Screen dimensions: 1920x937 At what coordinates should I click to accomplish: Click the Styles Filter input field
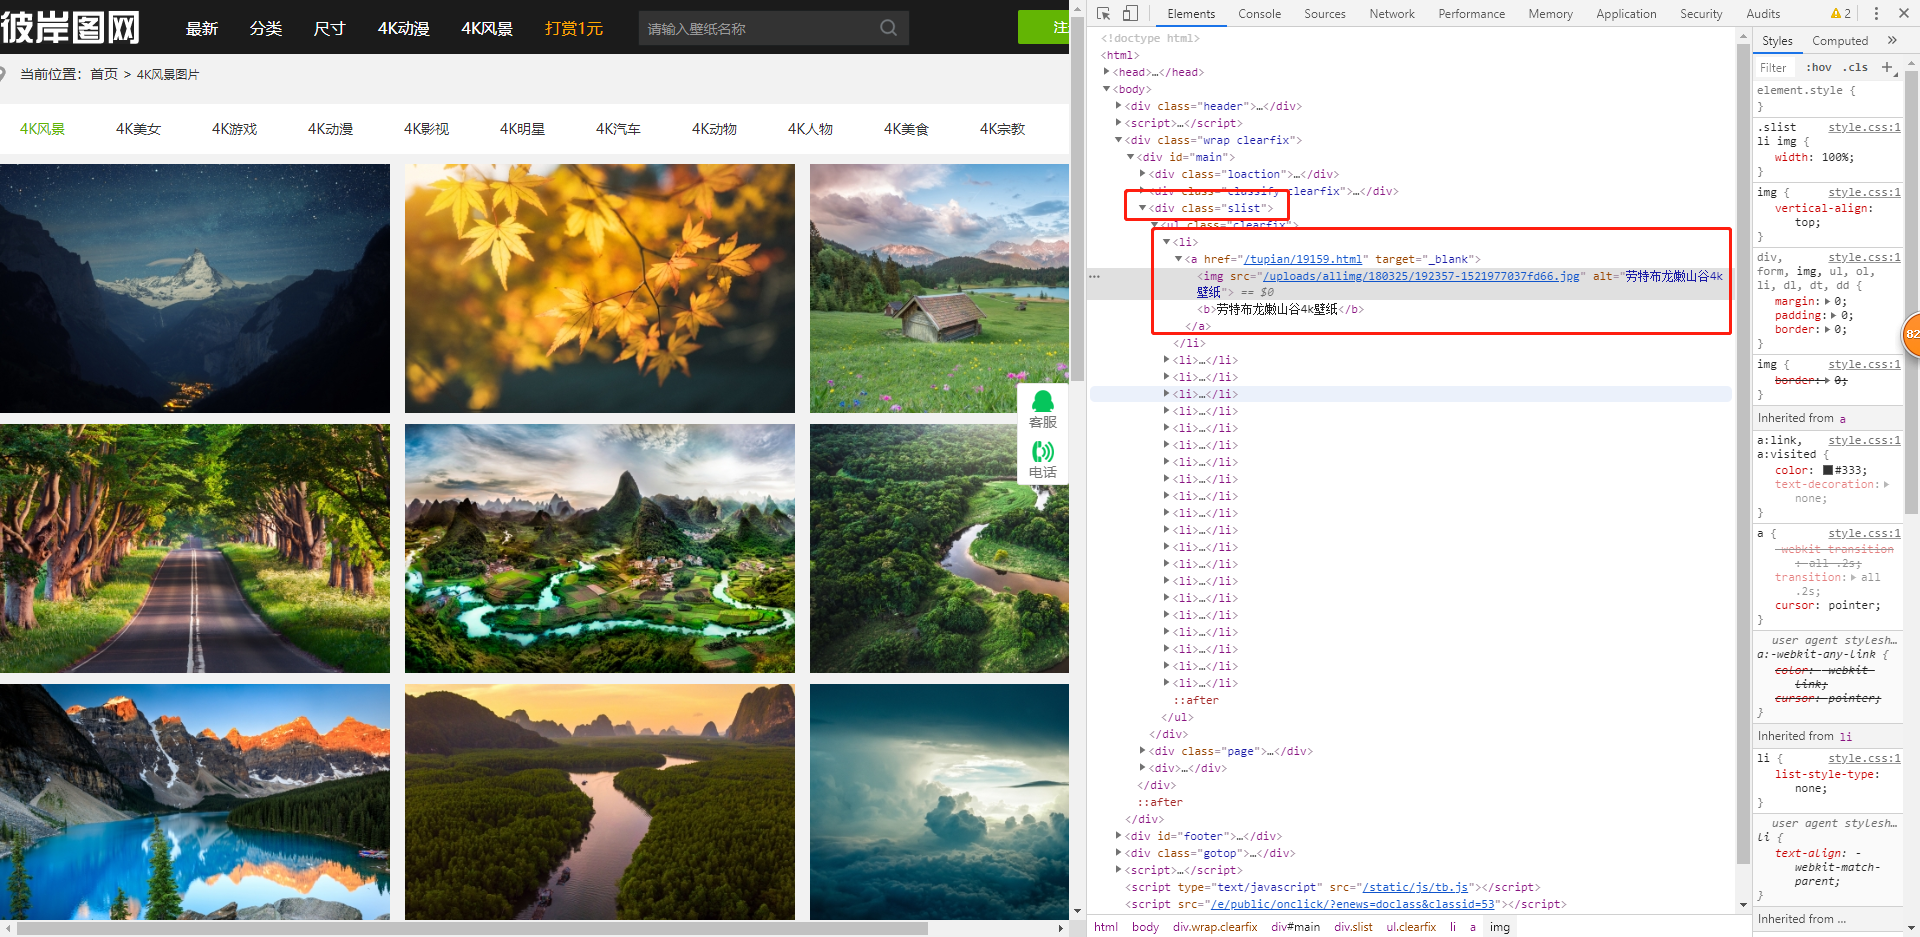tap(1777, 67)
